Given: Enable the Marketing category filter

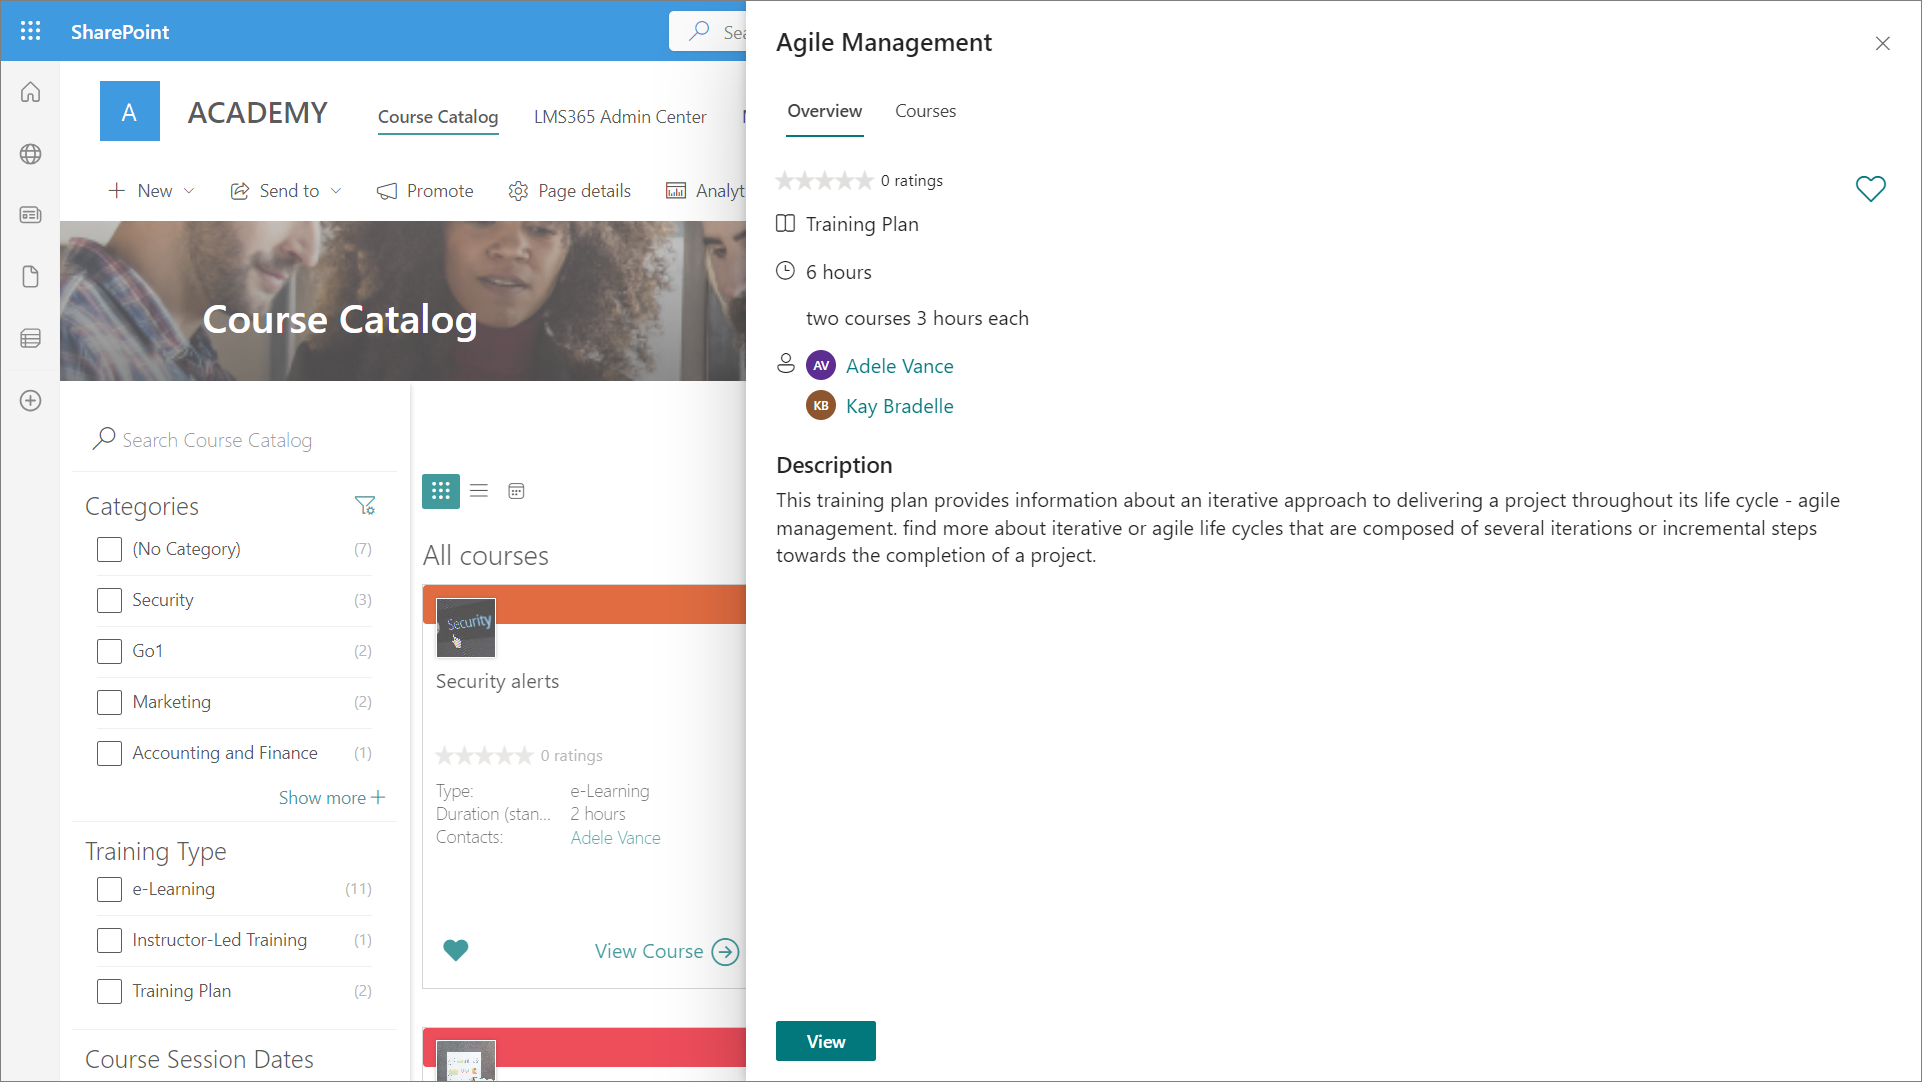Looking at the screenshot, I should pos(109,702).
